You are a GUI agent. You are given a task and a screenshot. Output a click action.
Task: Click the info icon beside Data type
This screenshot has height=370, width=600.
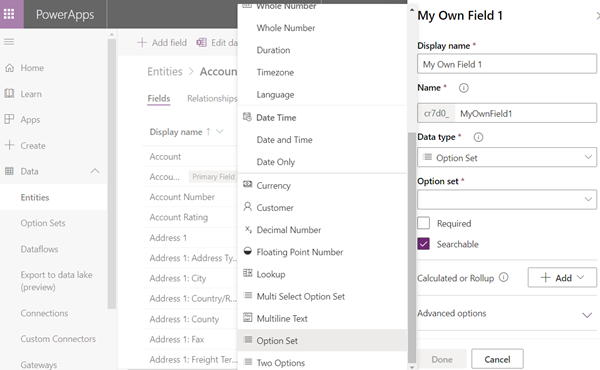tap(478, 137)
